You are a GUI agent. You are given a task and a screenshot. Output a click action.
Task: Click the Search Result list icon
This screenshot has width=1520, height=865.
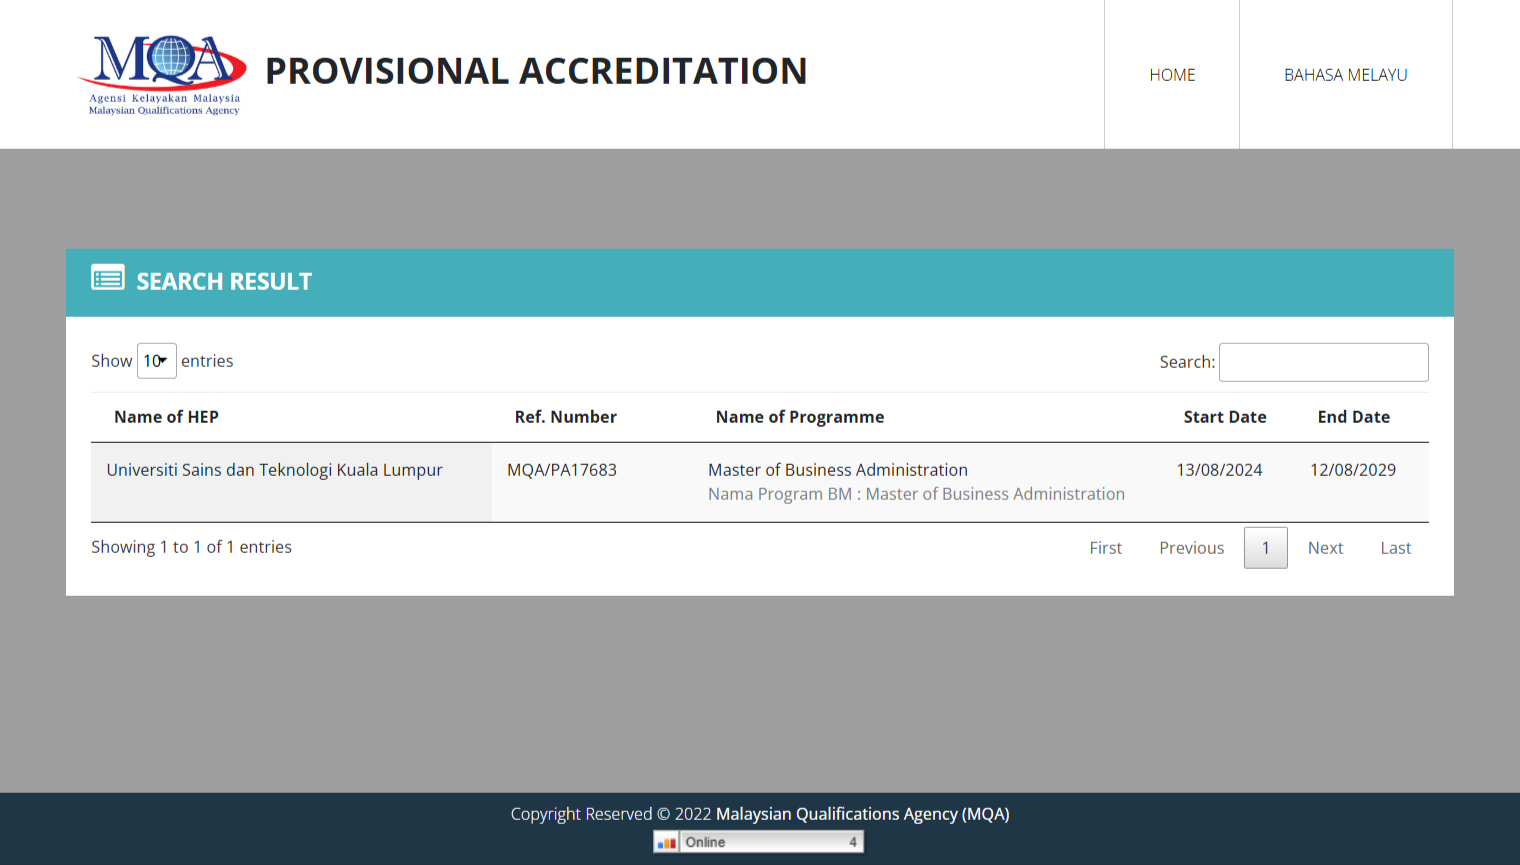tap(108, 278)
